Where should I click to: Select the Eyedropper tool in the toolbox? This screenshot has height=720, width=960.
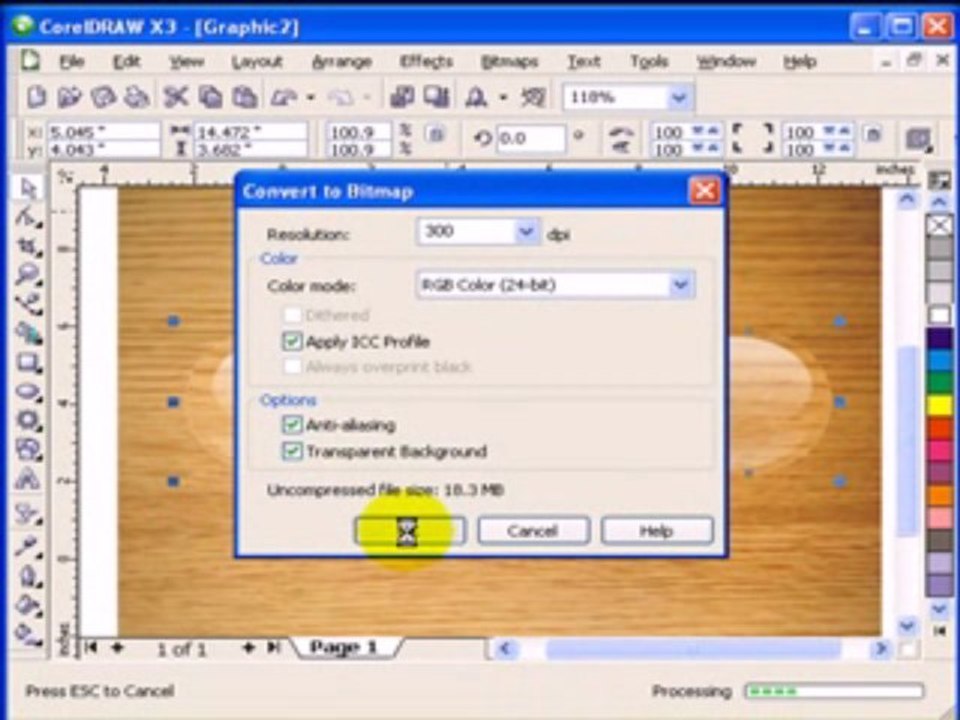[28, 545]
